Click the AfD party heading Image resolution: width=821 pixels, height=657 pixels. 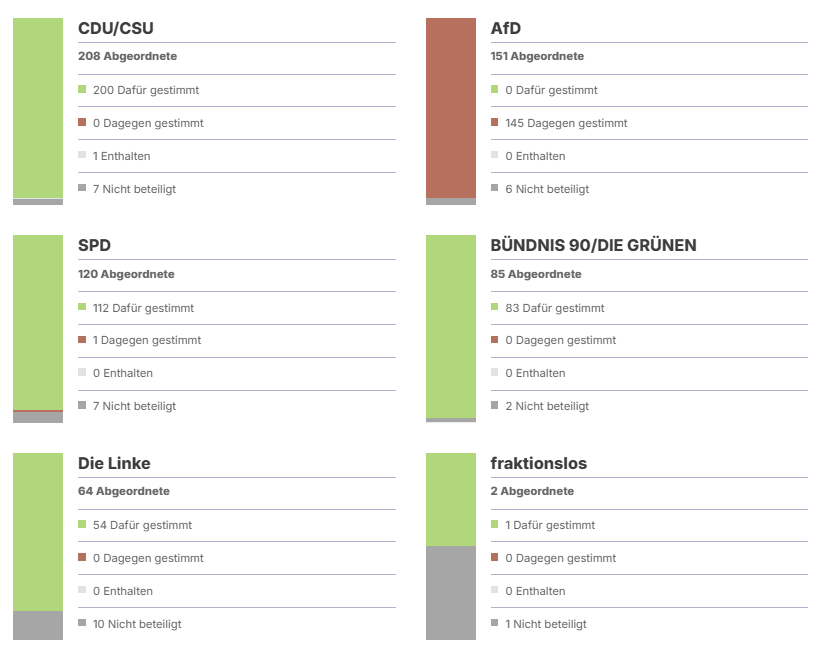pos(506,28)
